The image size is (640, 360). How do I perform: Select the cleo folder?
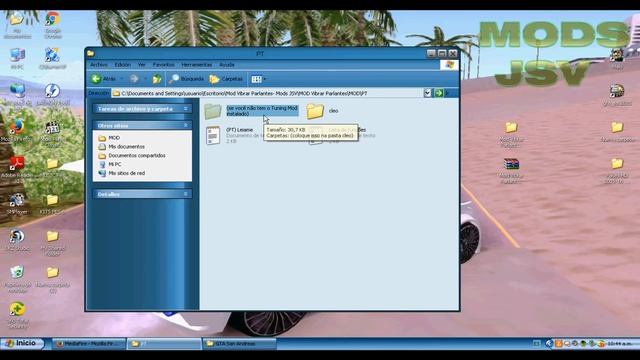(x=322, y=111)
